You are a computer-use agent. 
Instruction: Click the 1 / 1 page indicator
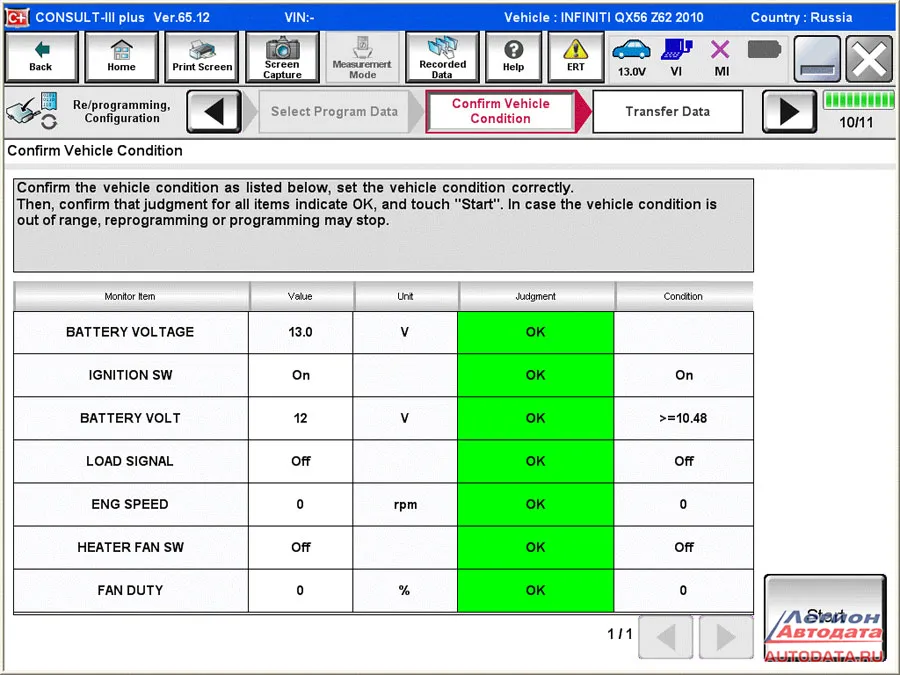[x=619, y=634]
